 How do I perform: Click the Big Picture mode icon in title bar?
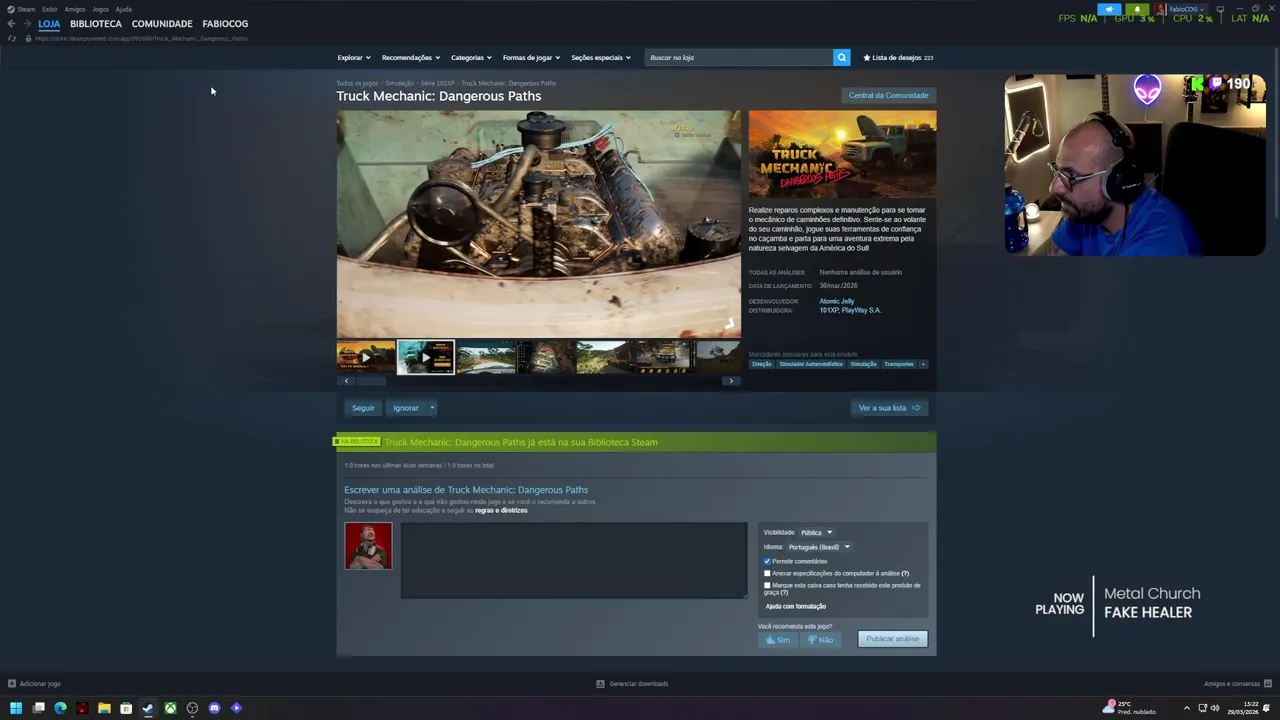pos(1220,9)
